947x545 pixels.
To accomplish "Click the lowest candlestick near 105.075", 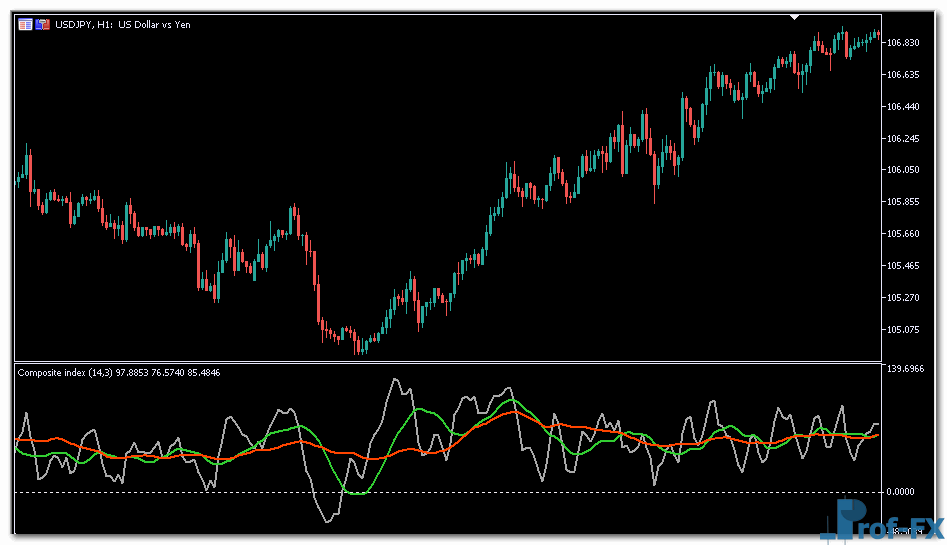I will 359,346.
